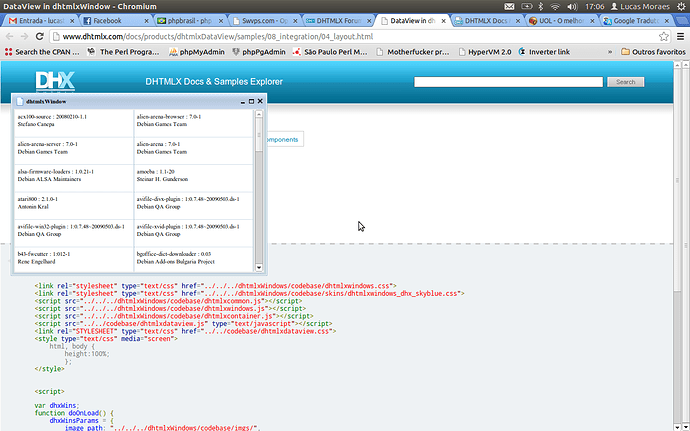
Task: Select the alsa-firmware-loaders item
Action: [73, 178]
